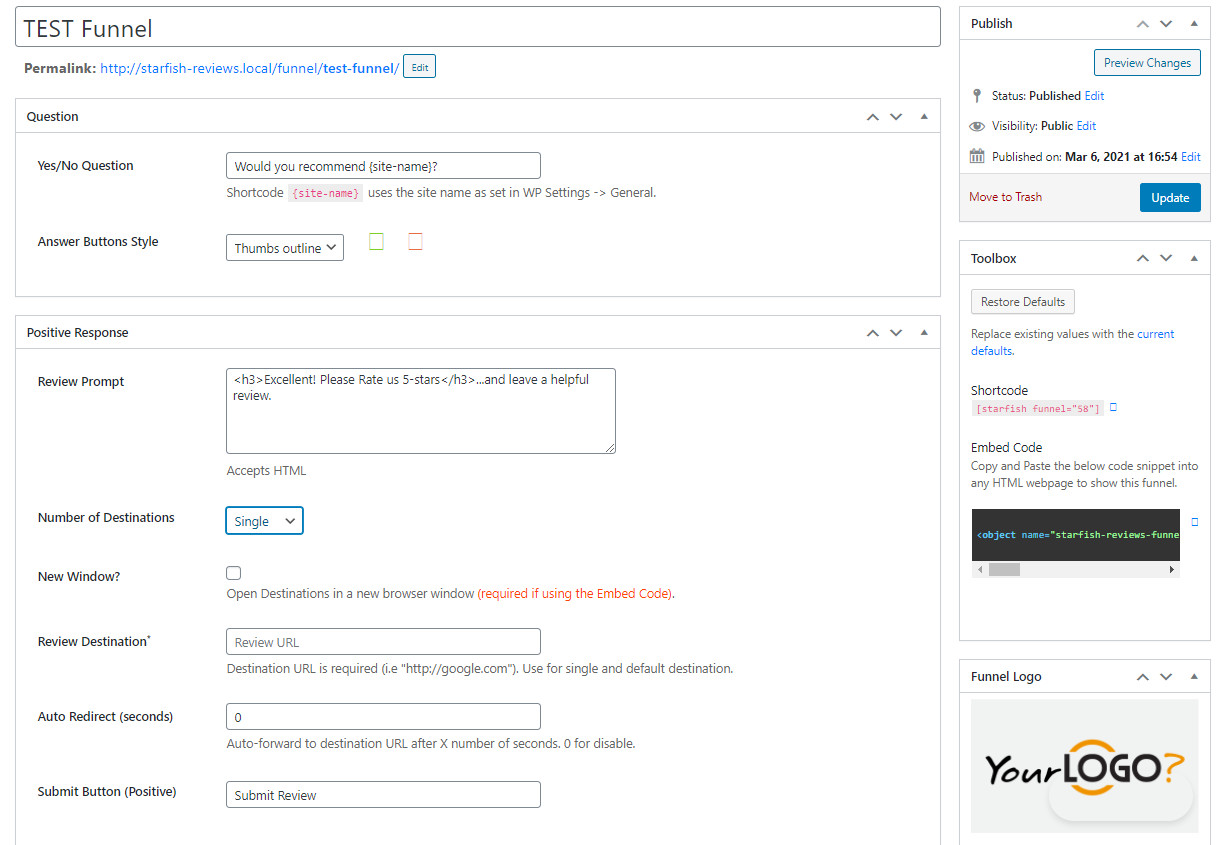Image resolution: width=1218 pixels, height=845 pixels.
Task: Collapse the Publish panel
Action: [1194, 22]
